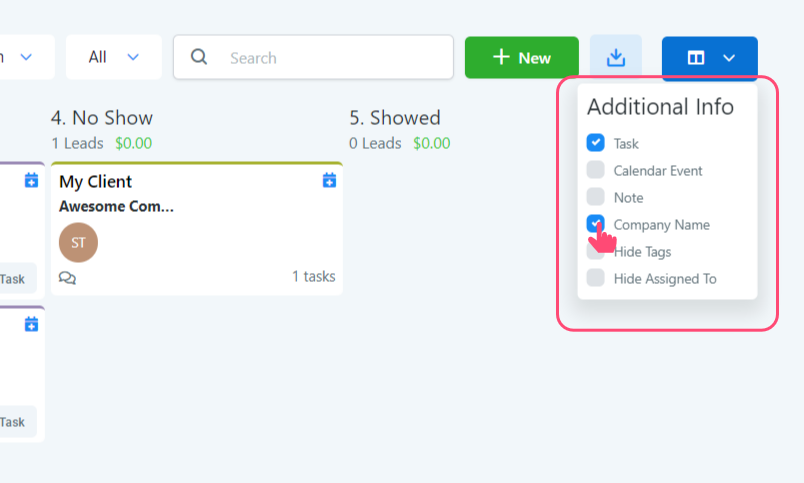Click calendar add icon on My Client card
This screenshot has width=804, height=483.
[330, 181]
